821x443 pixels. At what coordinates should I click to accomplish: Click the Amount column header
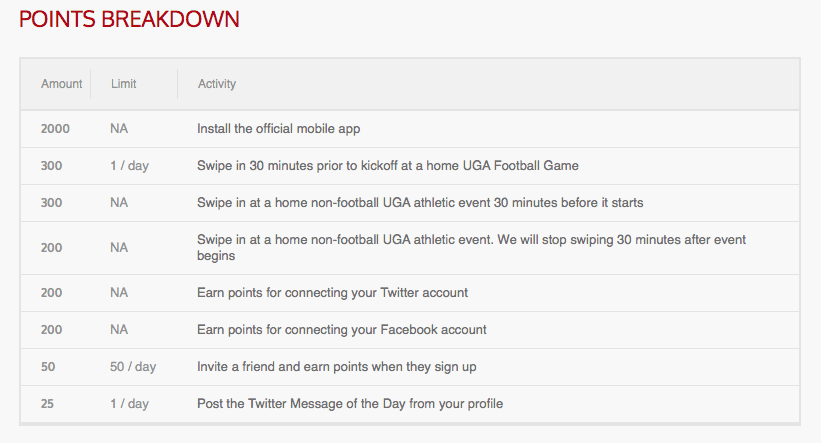point(61,84)
